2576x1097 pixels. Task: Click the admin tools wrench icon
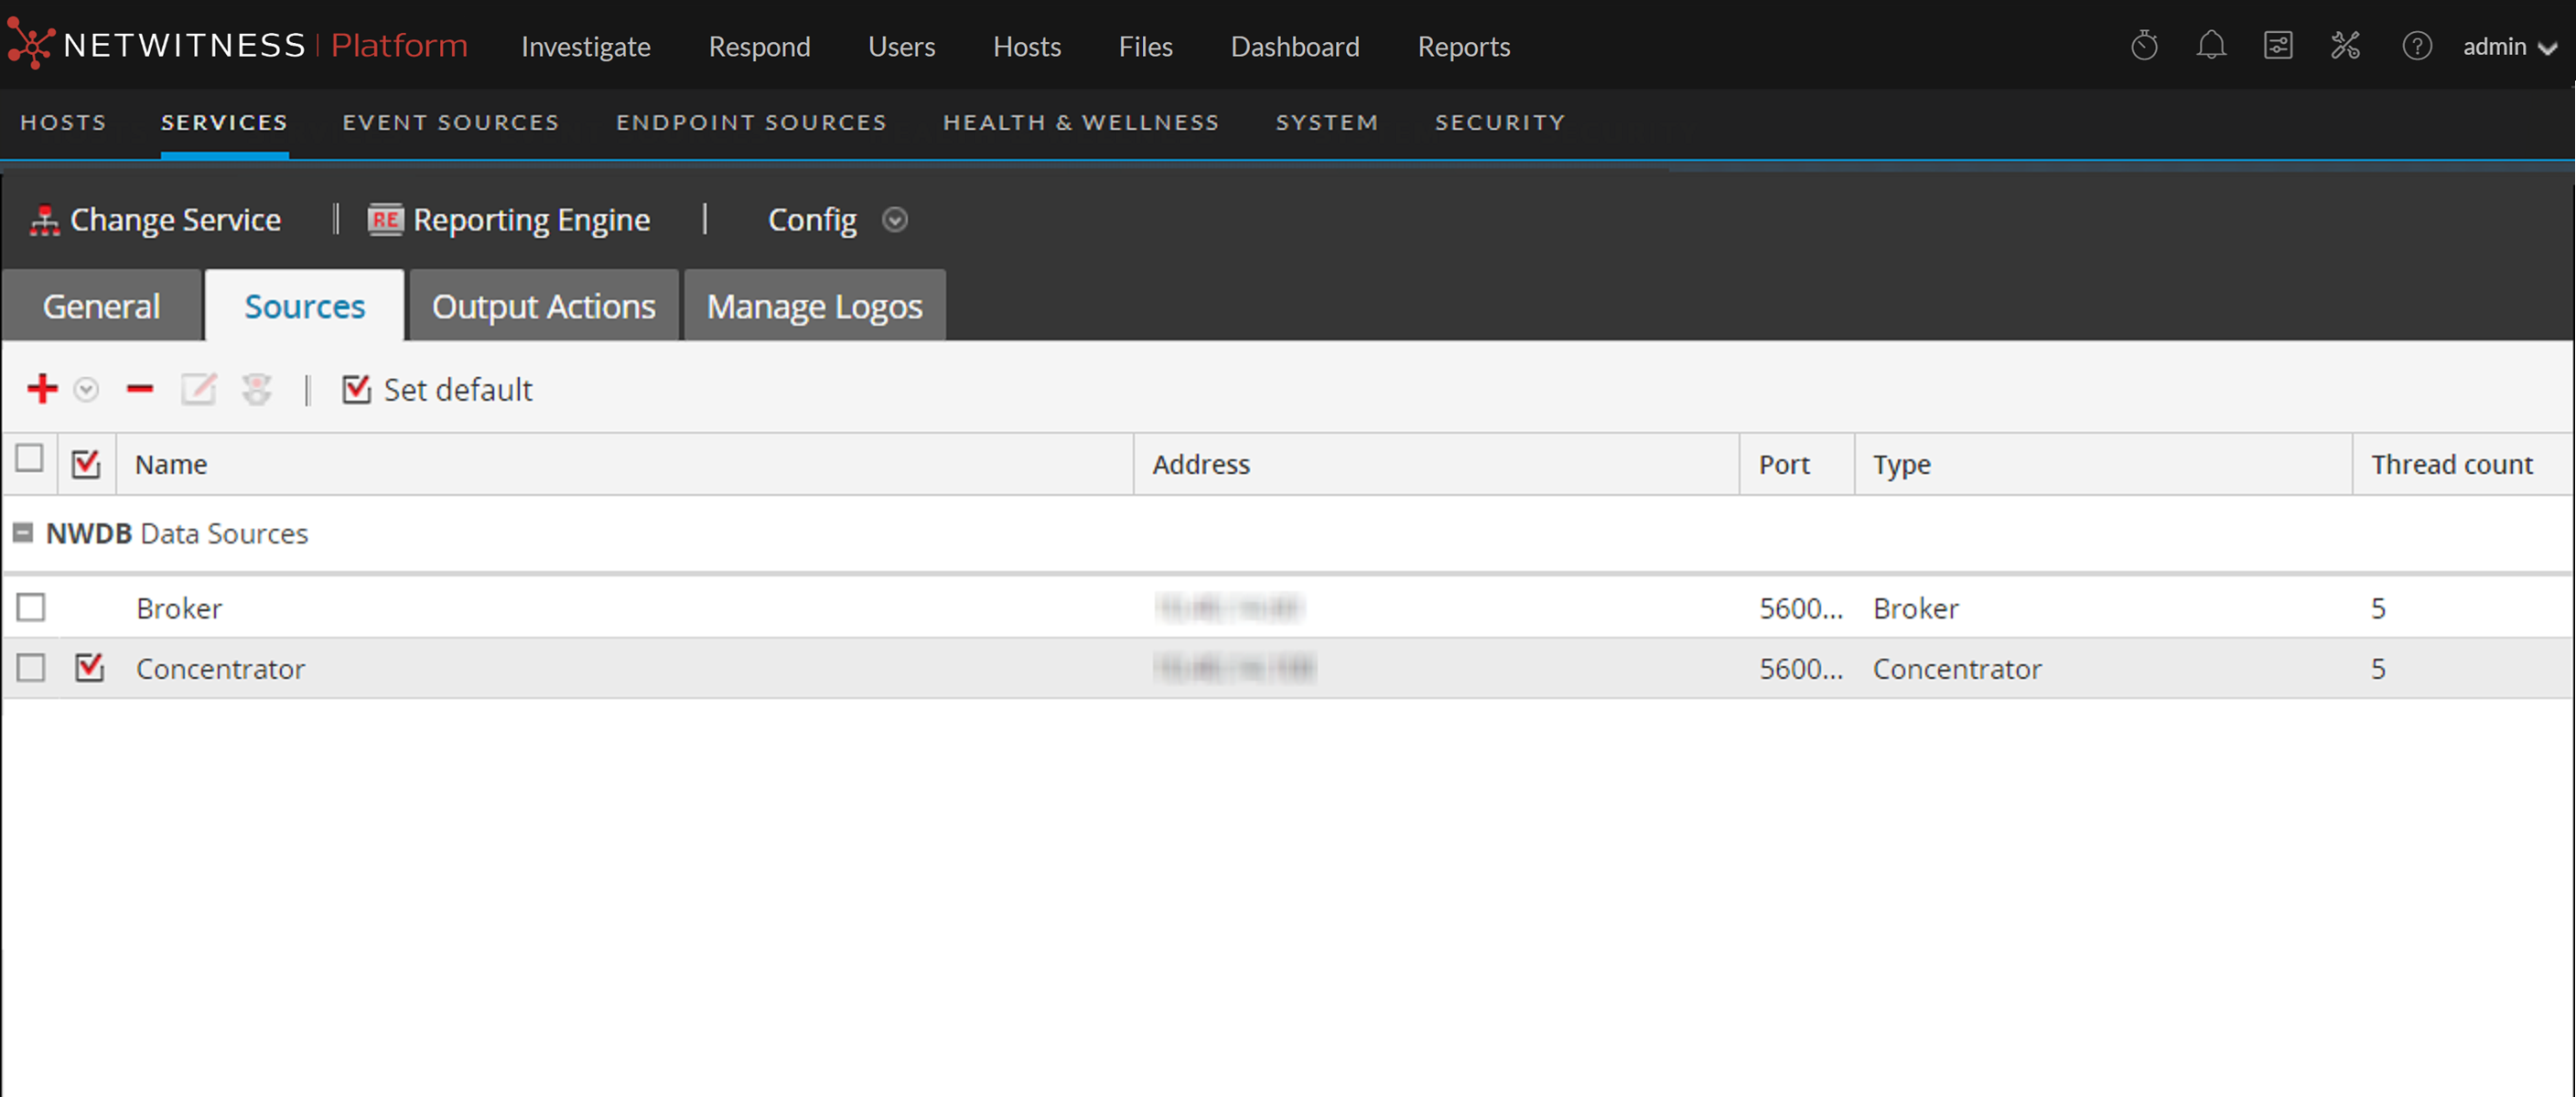click(x=2345, y=46)
